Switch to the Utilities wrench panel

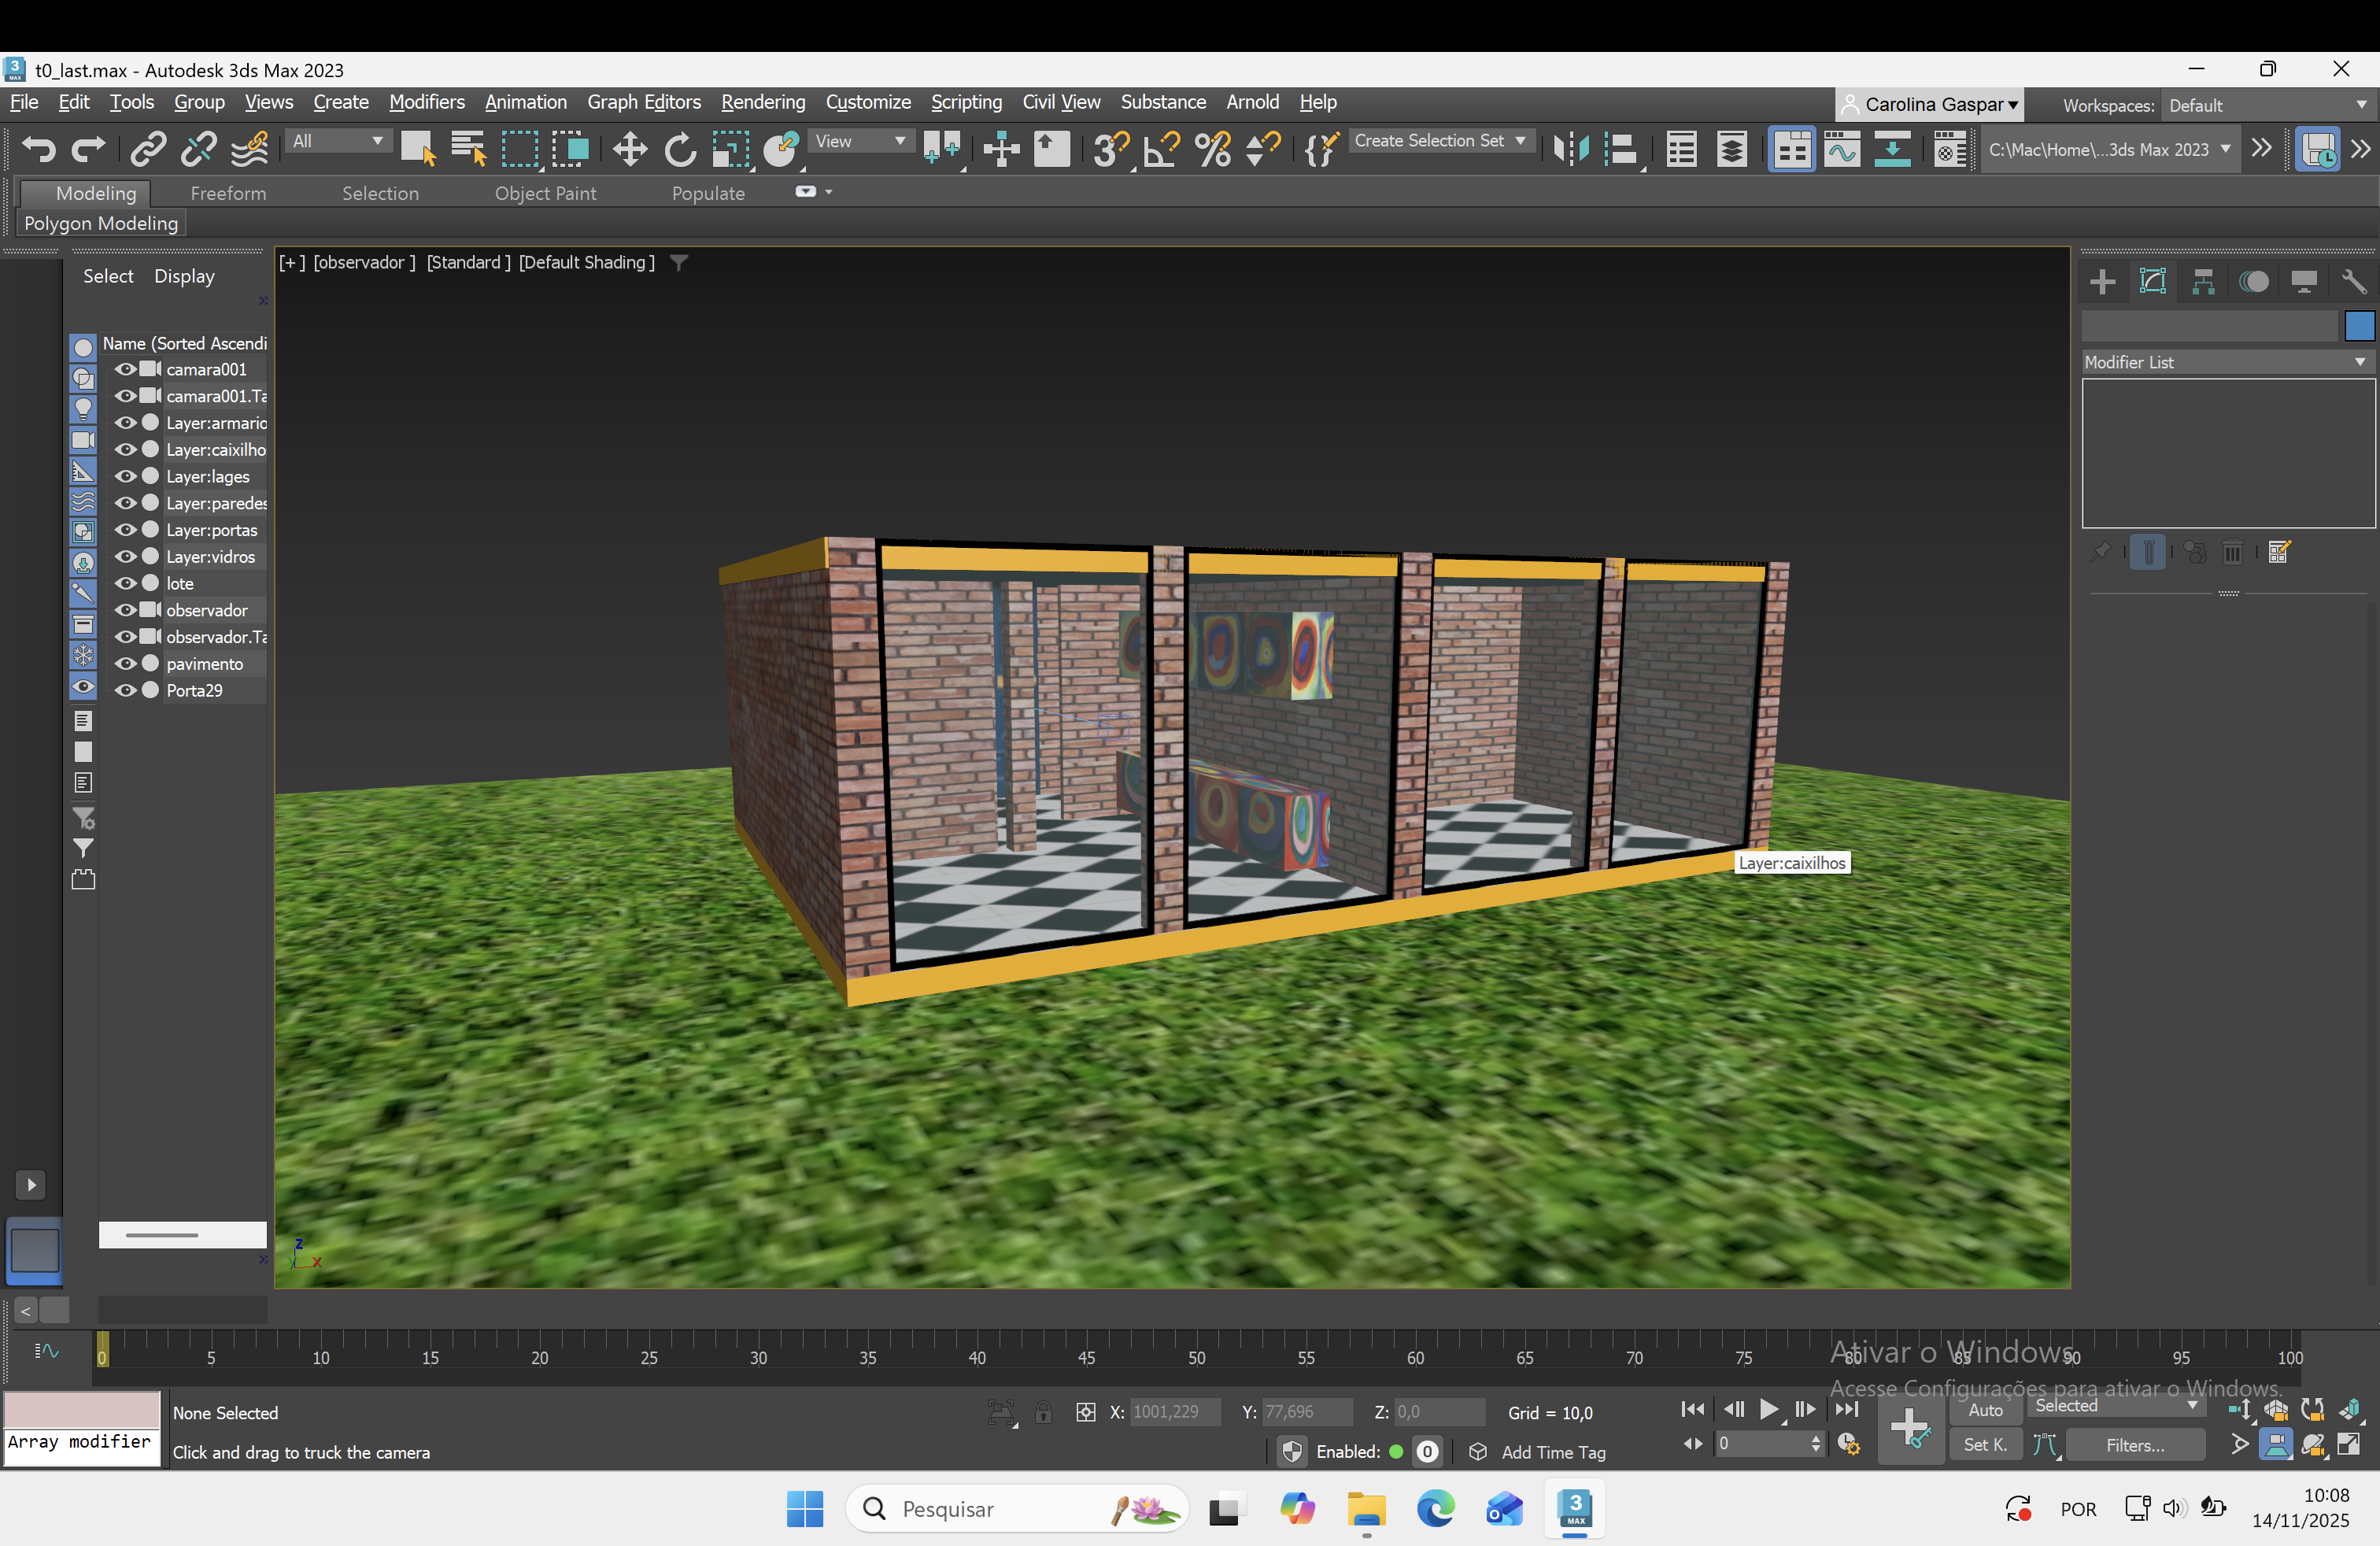pos(2353,282)
